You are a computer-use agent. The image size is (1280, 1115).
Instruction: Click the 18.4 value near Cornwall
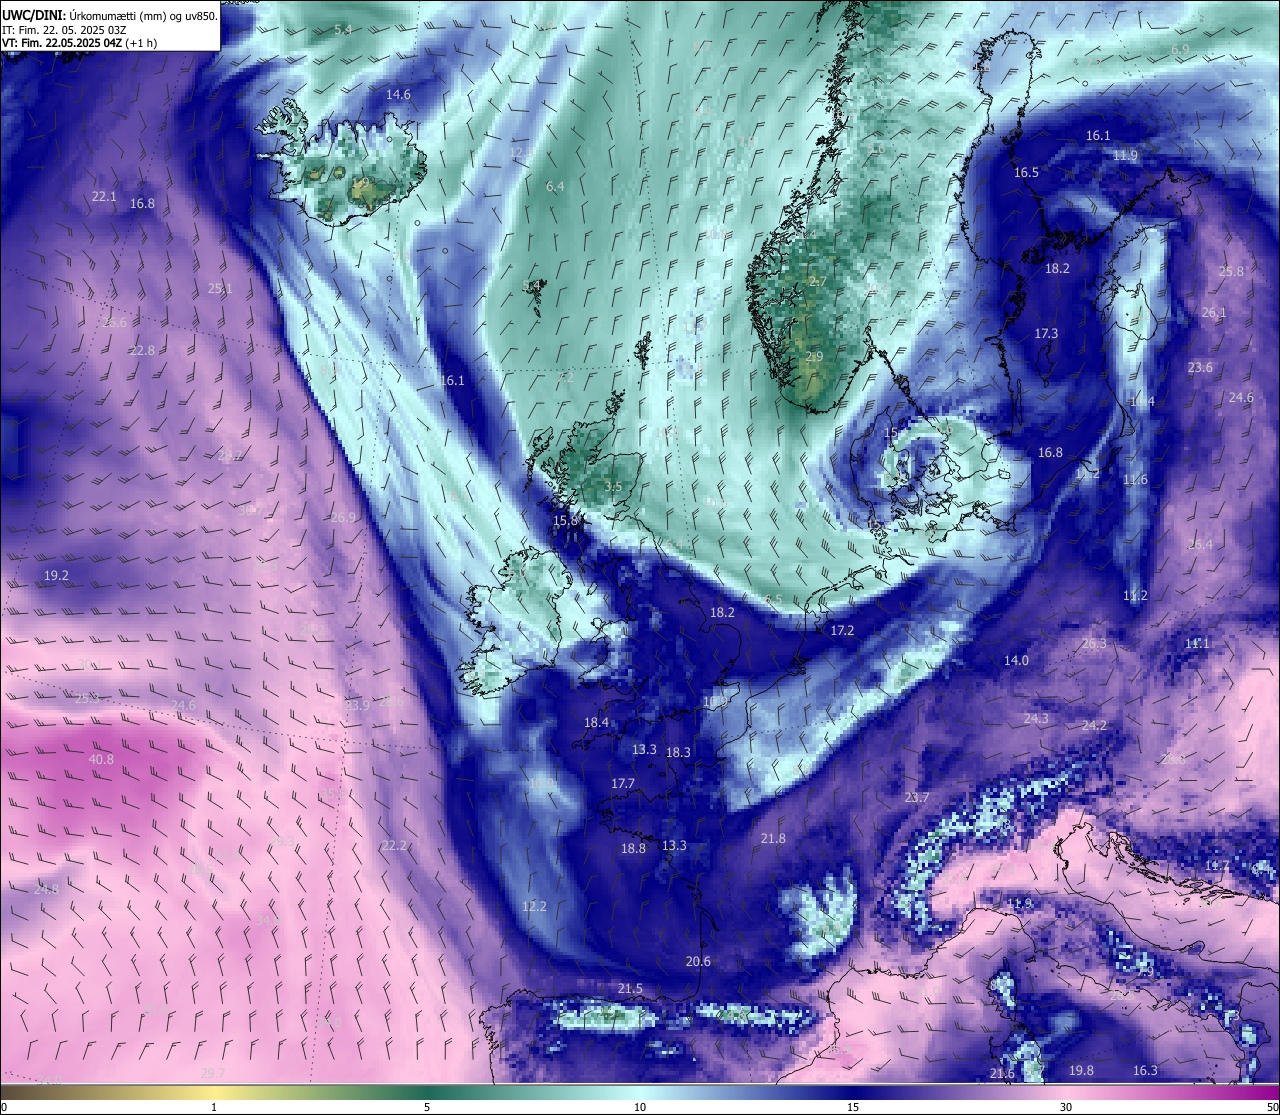coord(596,722)
